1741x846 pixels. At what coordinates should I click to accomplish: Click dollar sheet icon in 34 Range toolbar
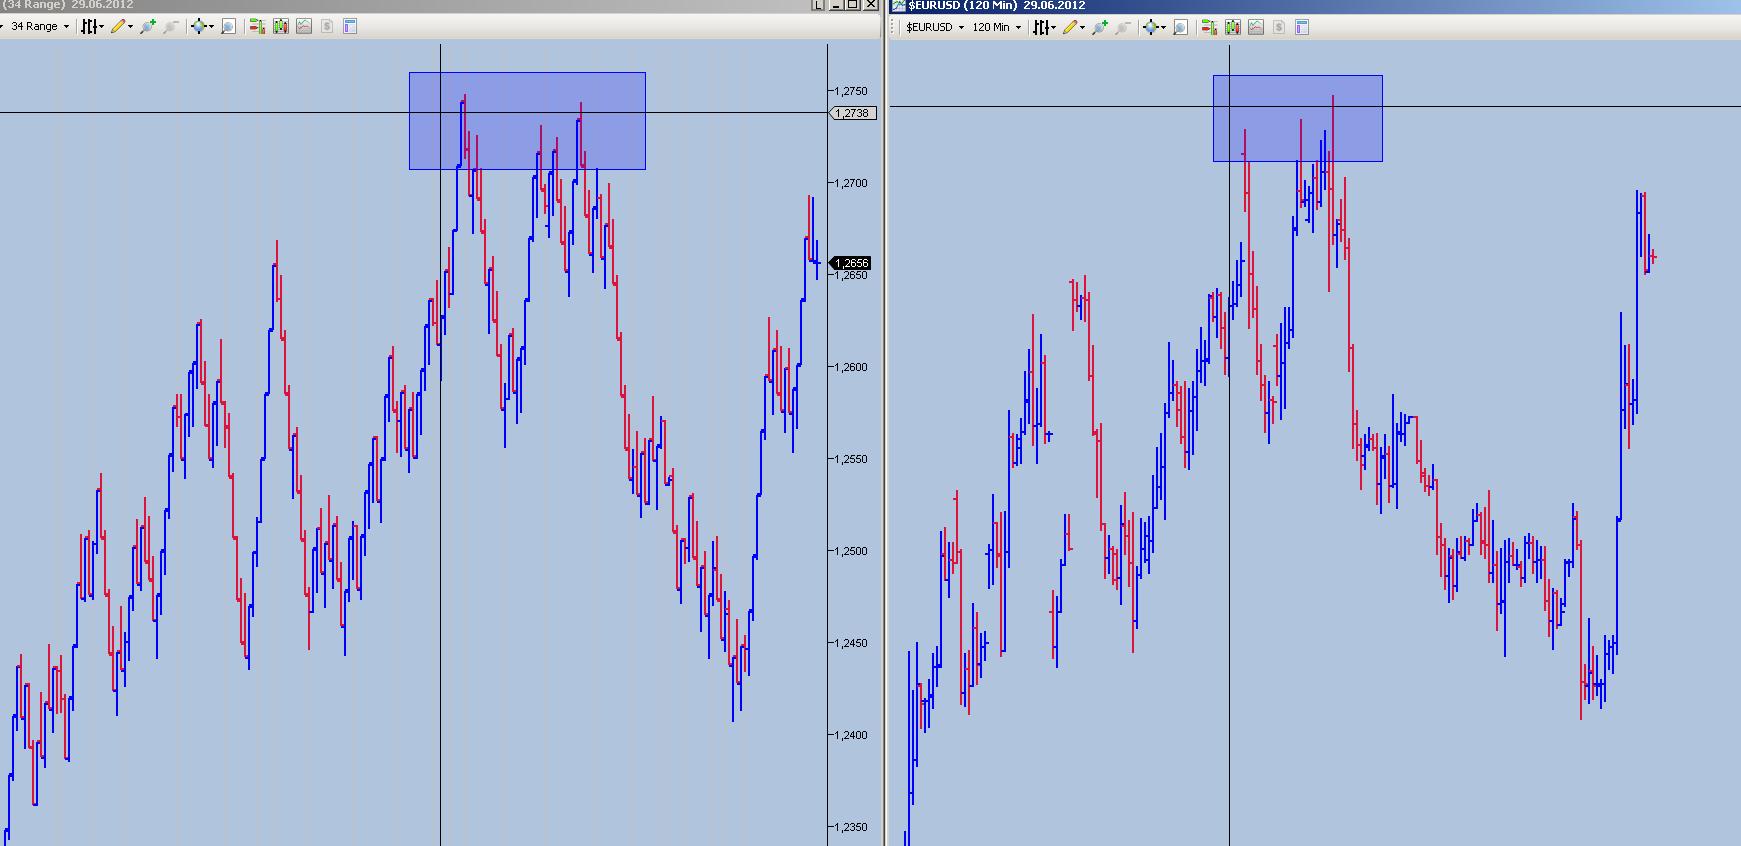tap(327, 27)
